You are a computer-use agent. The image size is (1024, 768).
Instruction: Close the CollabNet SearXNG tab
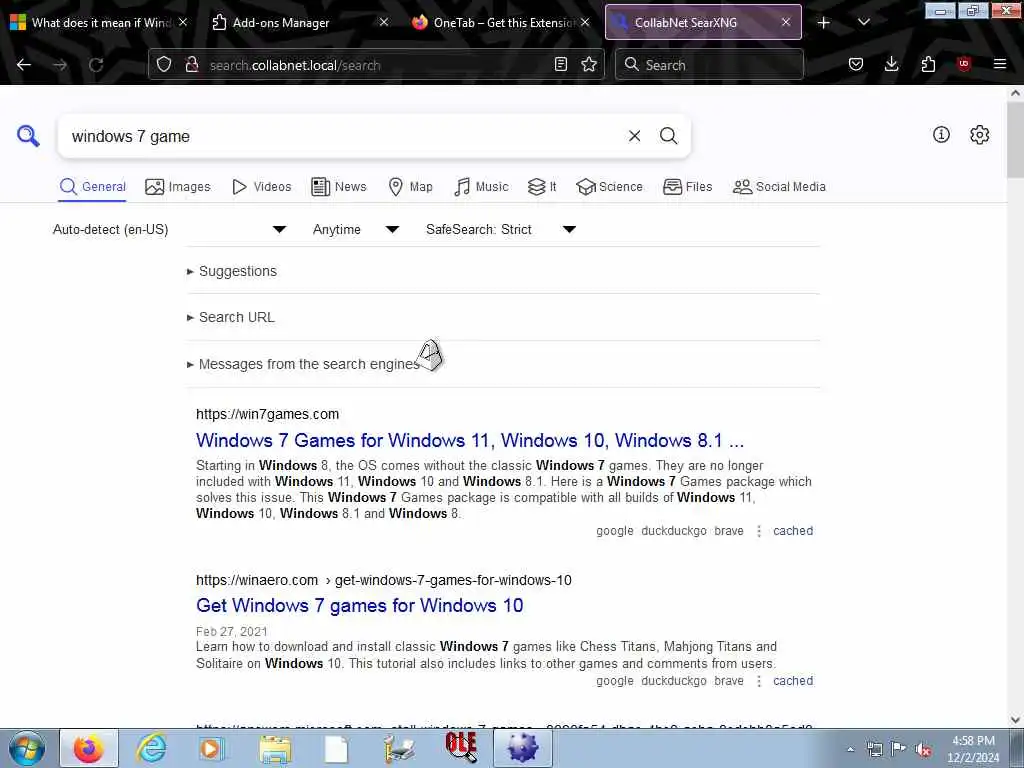point(786,22)
